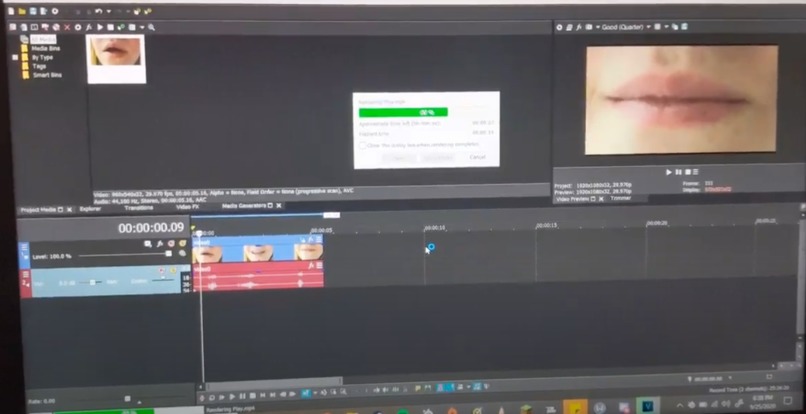
Task: Open the undo history dropdown arrow
Action: pos(108,11)
